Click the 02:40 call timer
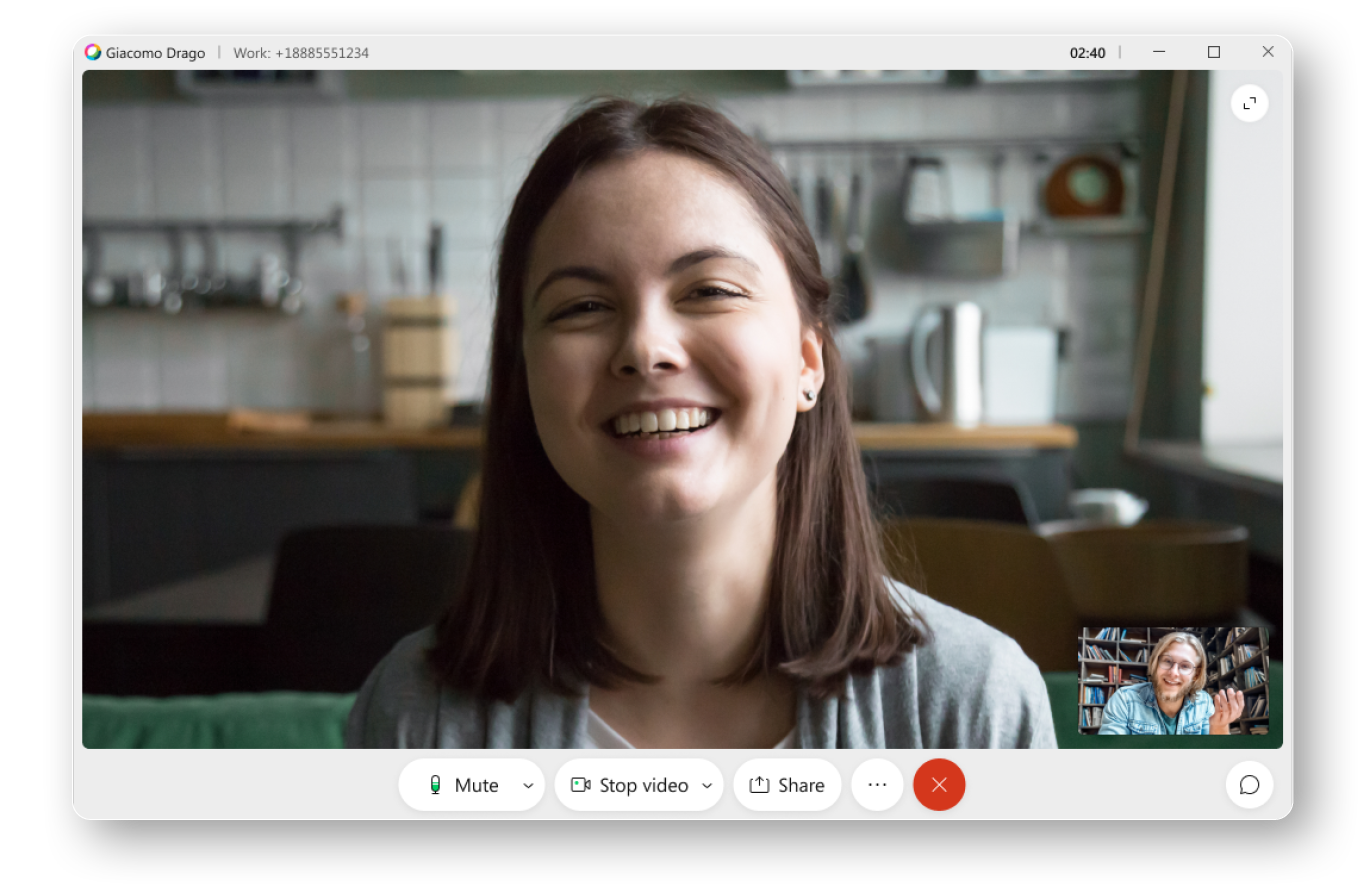Viewport: 1365px width, 893px height. (x=1088, y=53)
